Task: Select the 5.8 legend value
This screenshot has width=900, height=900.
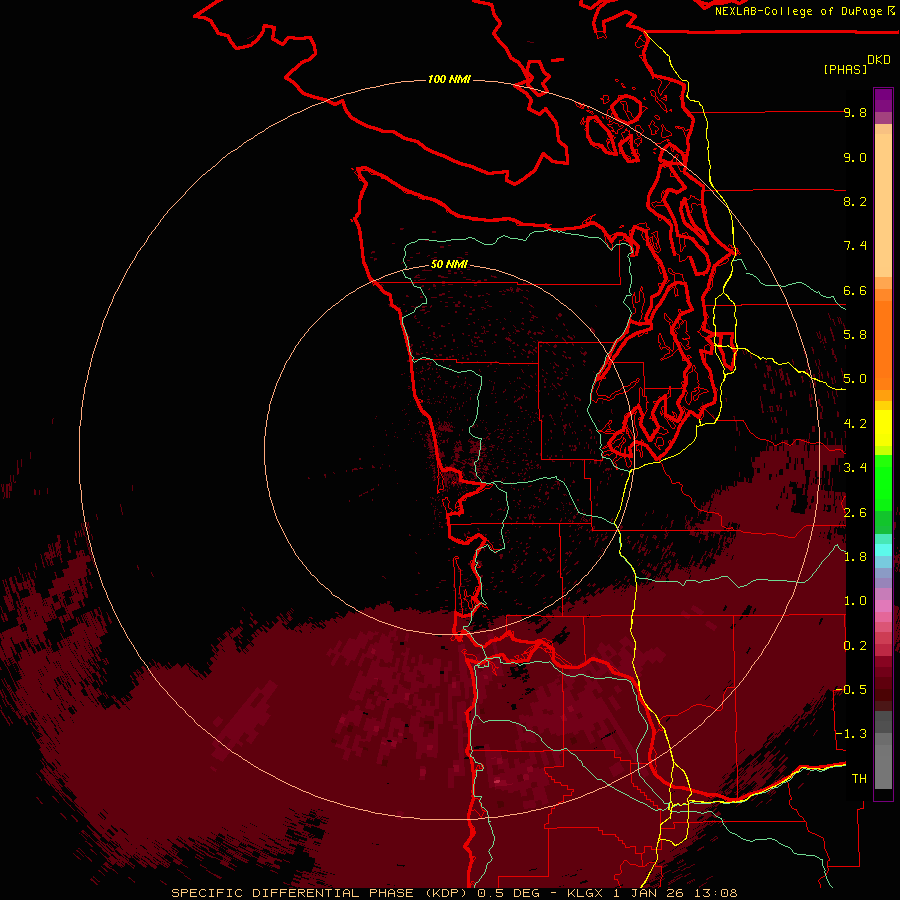Action: [855, 335]
